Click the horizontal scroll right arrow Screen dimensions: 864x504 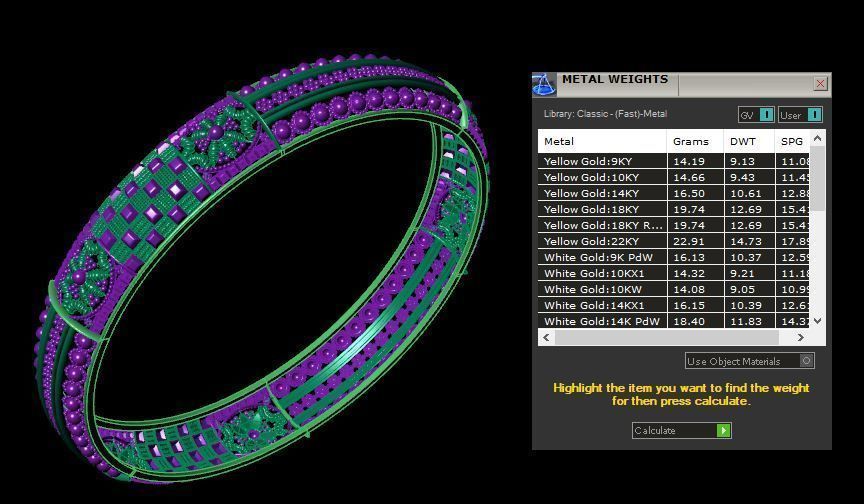click(x=801, y=337)
